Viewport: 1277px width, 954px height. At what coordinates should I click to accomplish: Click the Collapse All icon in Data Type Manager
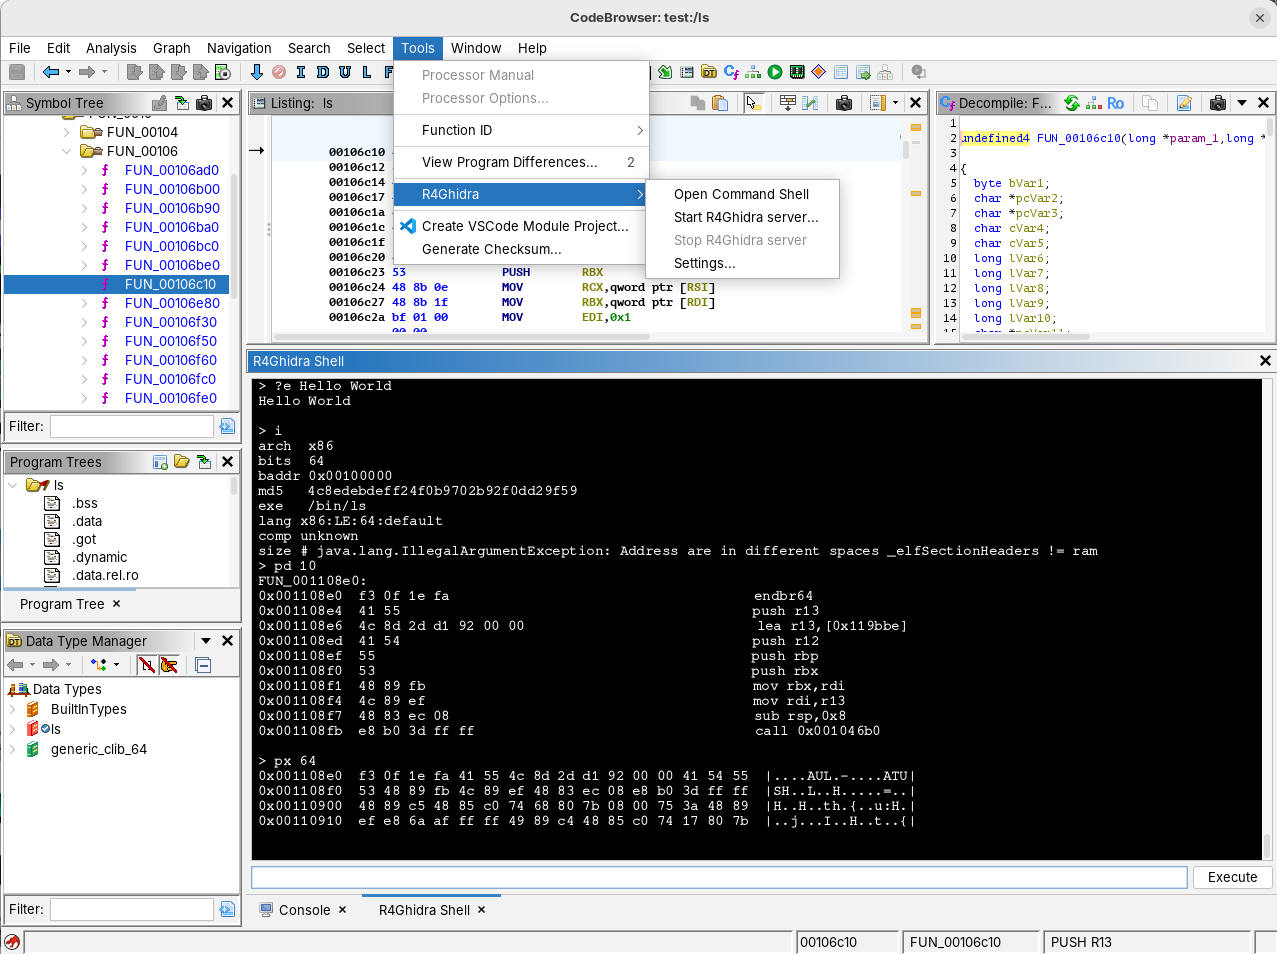coord(203,665)
